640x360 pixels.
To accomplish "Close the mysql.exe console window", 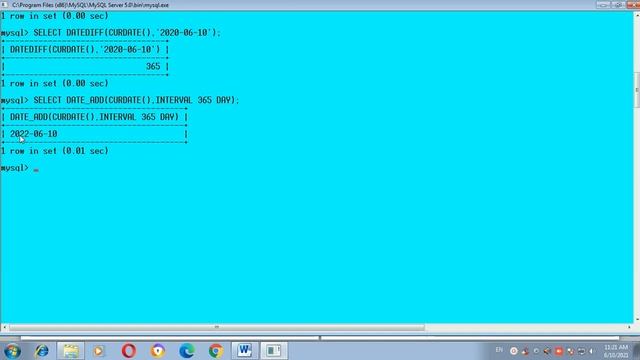I will [633, 5].
